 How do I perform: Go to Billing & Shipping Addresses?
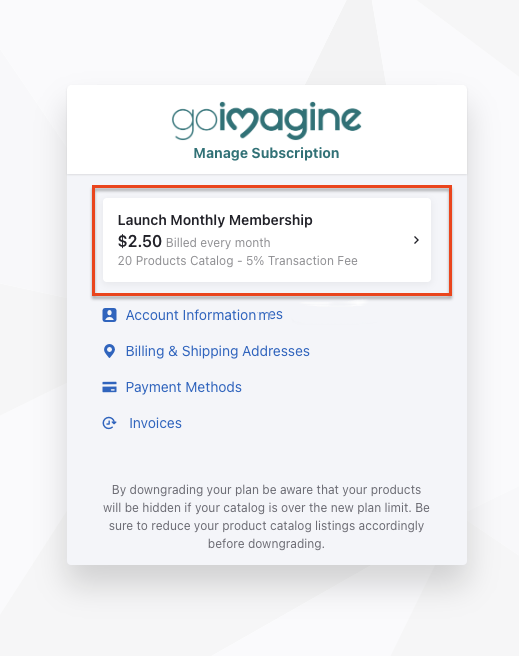pos(217,351)
